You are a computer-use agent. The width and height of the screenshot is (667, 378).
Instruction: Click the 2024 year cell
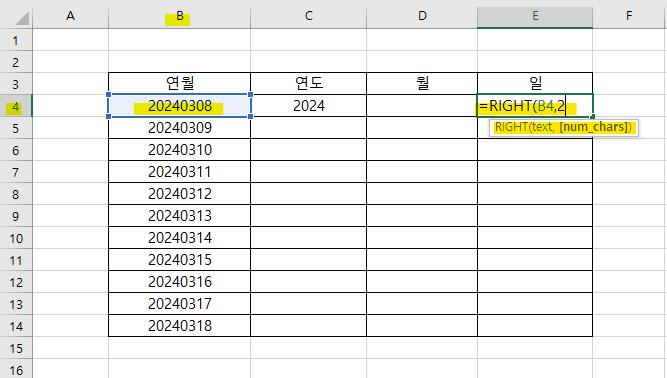click(x=309, y=106)
